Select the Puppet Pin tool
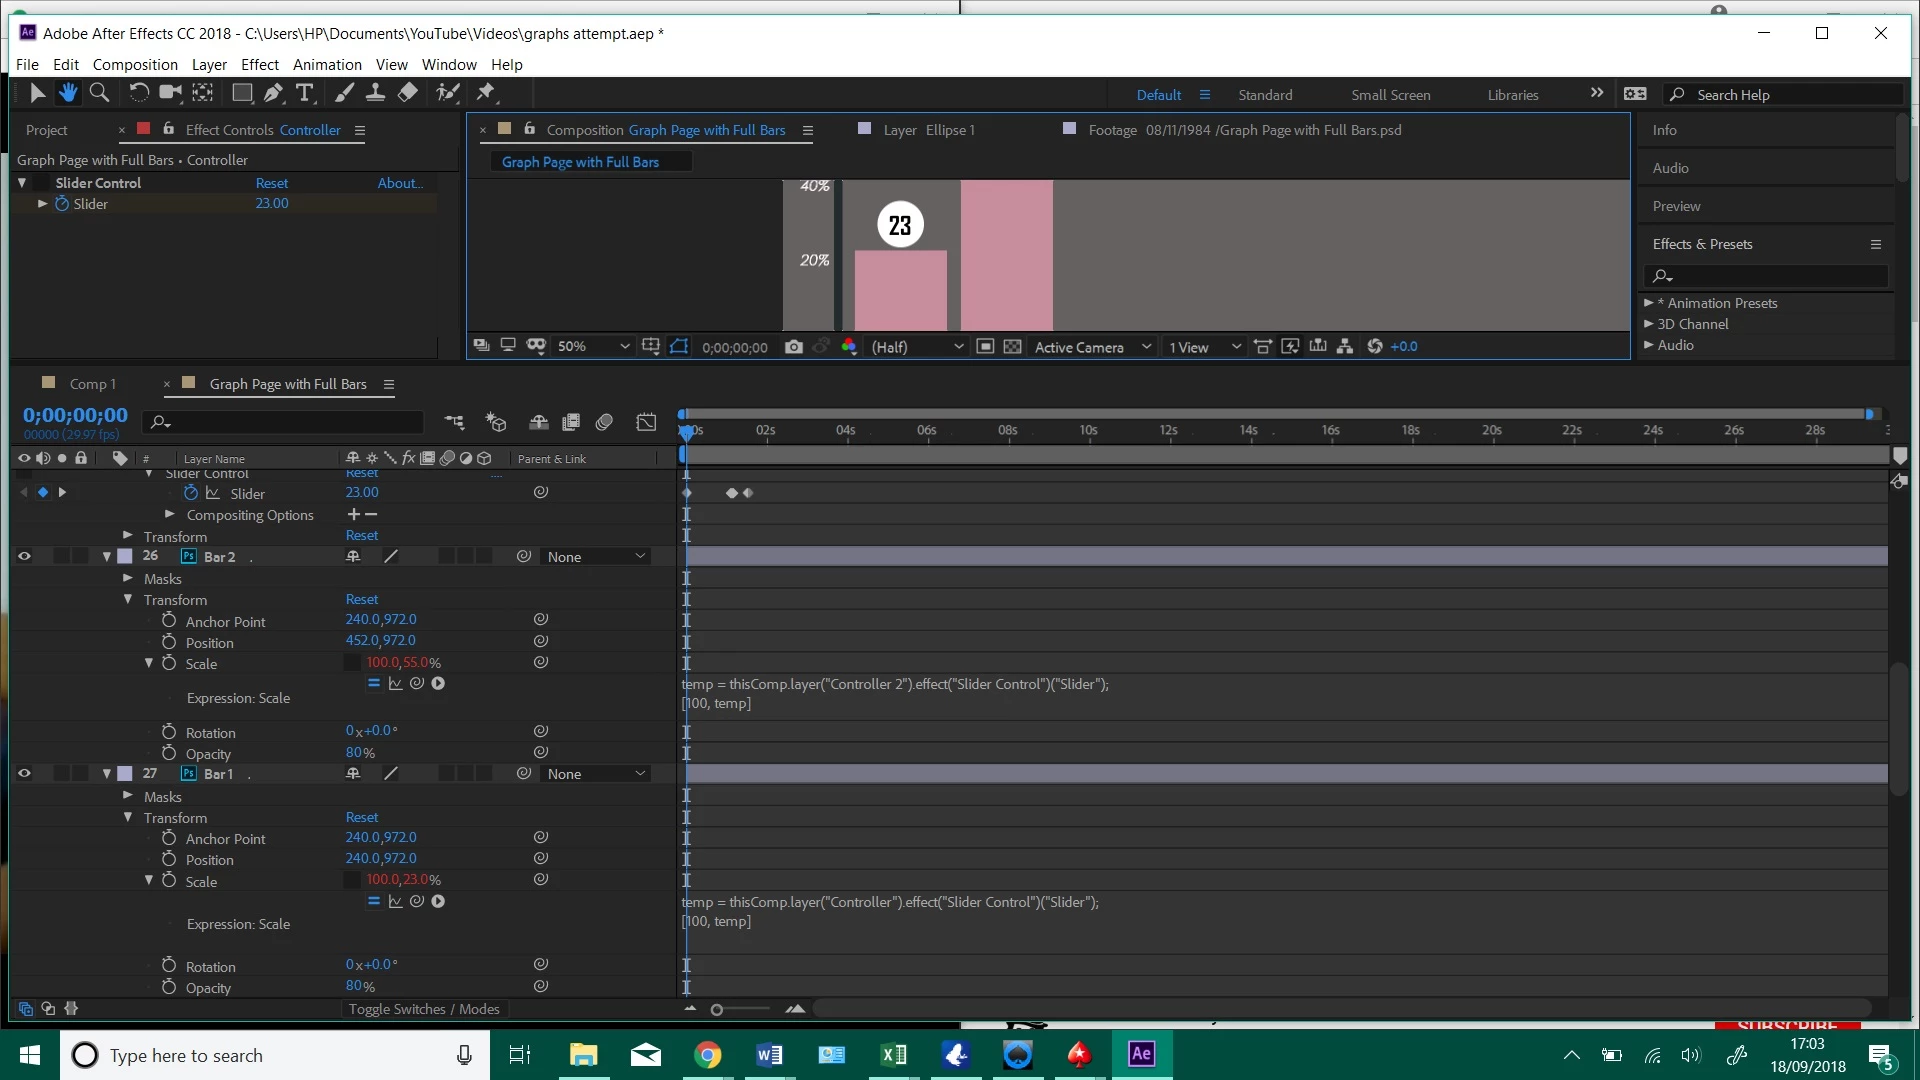This screenshot has height=1080, width=1920. (x=486, y=93)
